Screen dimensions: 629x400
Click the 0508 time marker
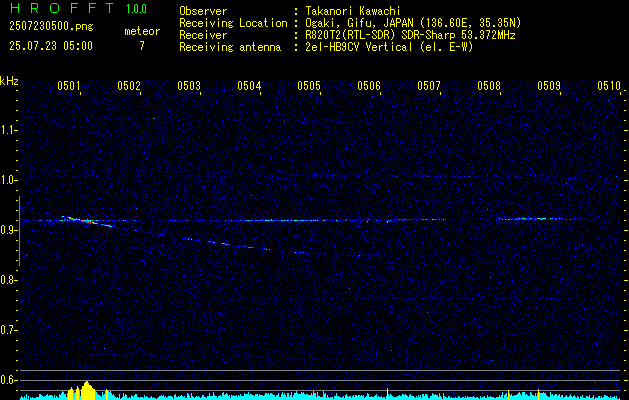pyautogui.click(x=489, y=85)
